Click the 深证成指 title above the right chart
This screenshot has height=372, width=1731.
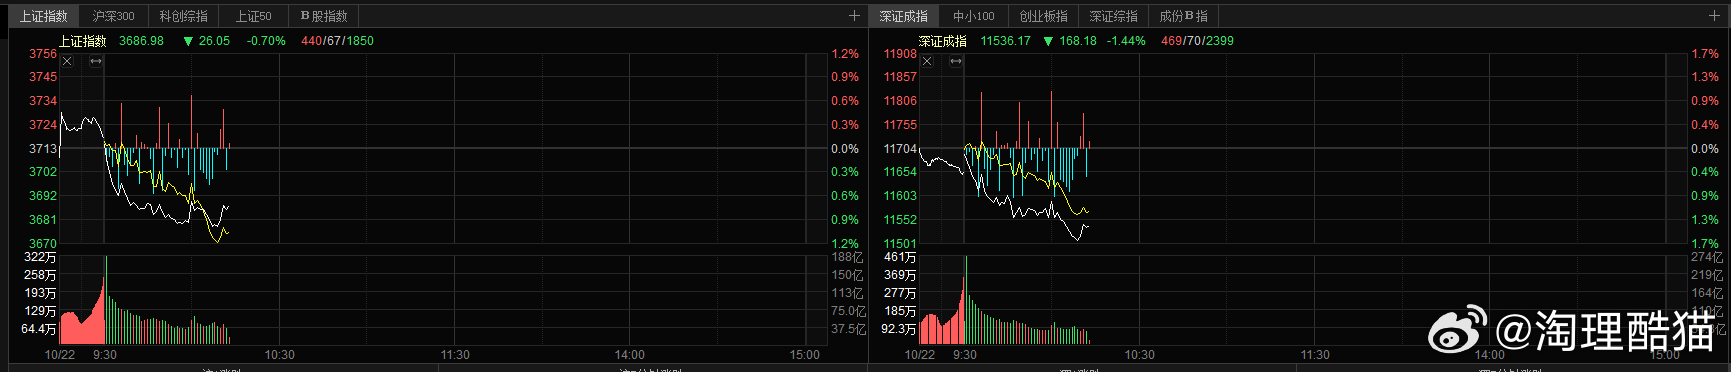[x=943, y=41]
